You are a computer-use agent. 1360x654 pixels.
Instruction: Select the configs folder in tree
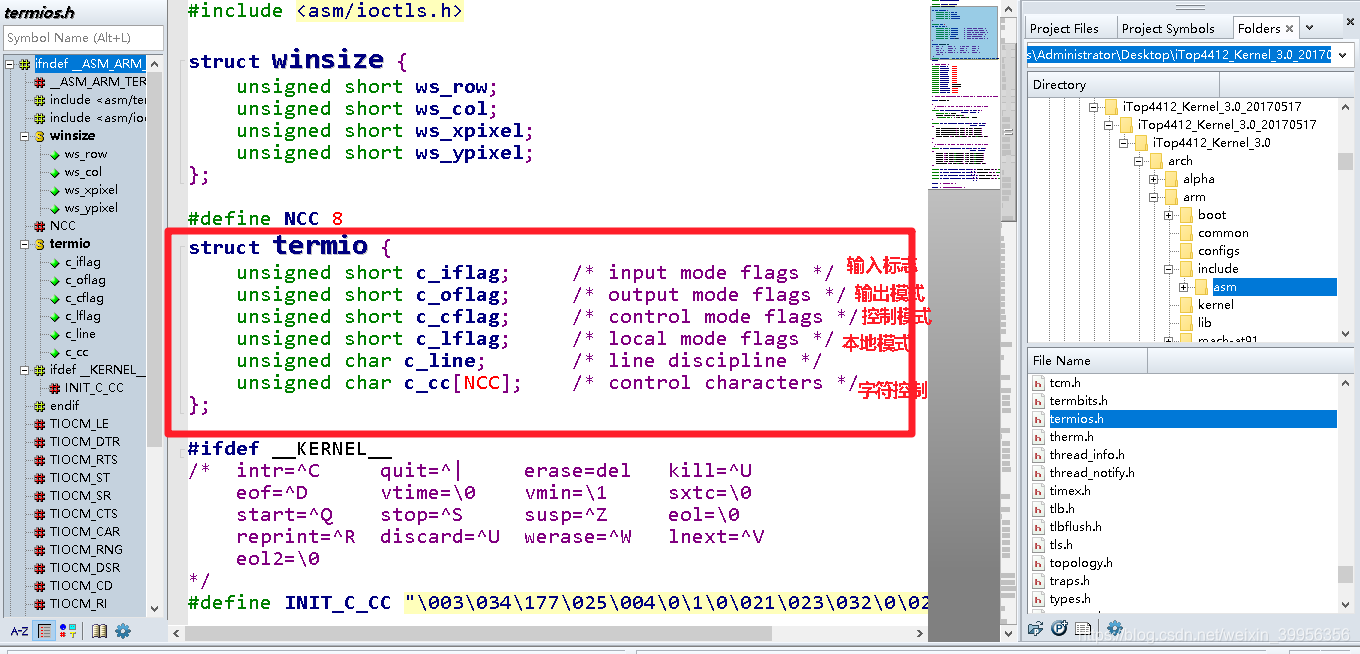(x=1218, y=251)
